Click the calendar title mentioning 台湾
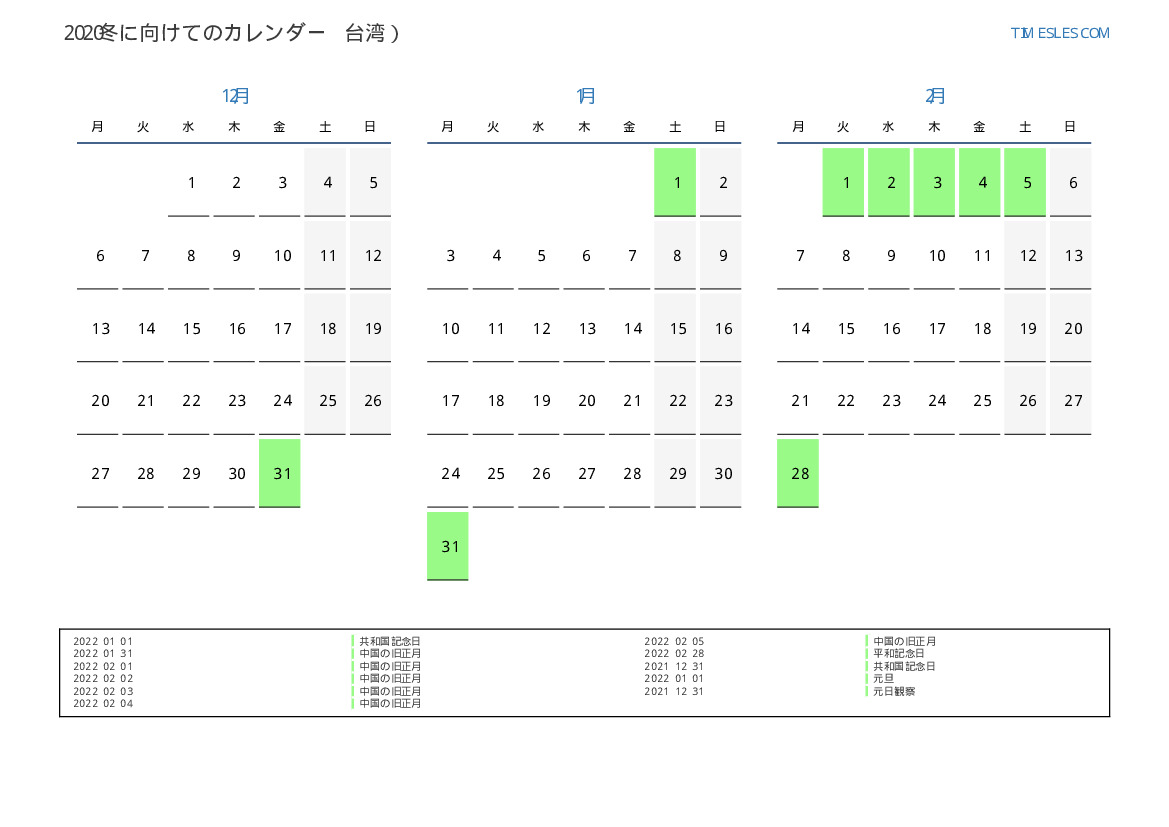1169x827 pixels. [232, 33]
